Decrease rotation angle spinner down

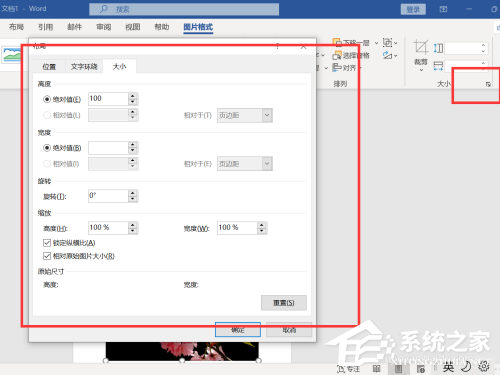tap(133, 199)
